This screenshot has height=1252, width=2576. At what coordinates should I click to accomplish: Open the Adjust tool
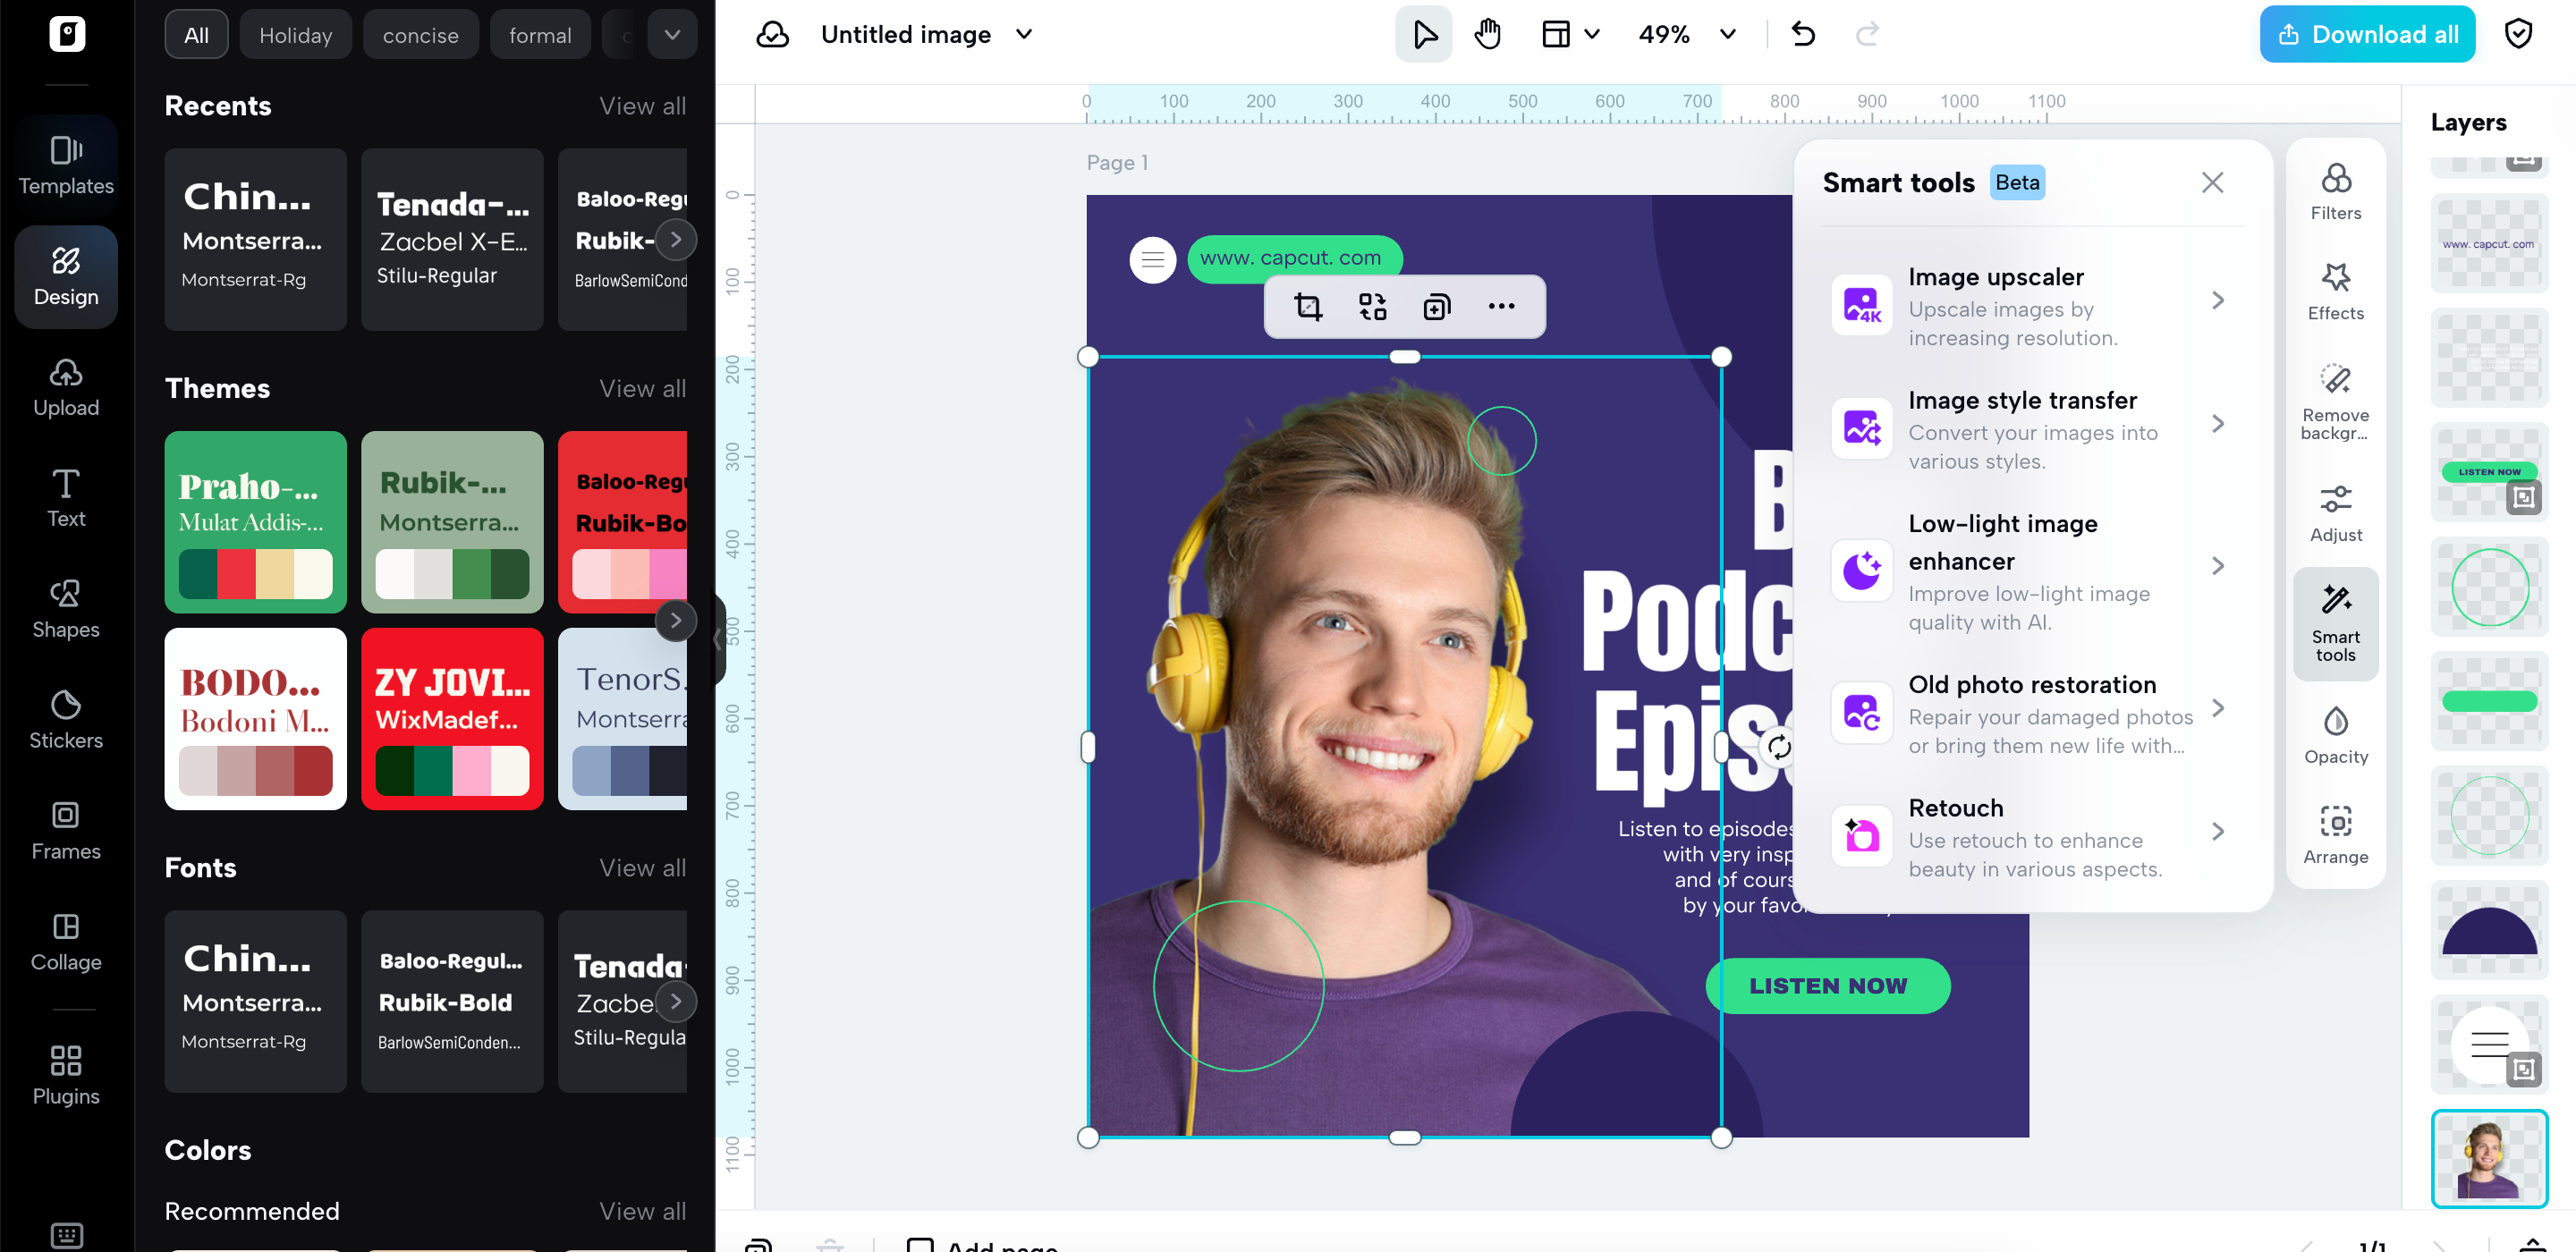[2336, 514]
